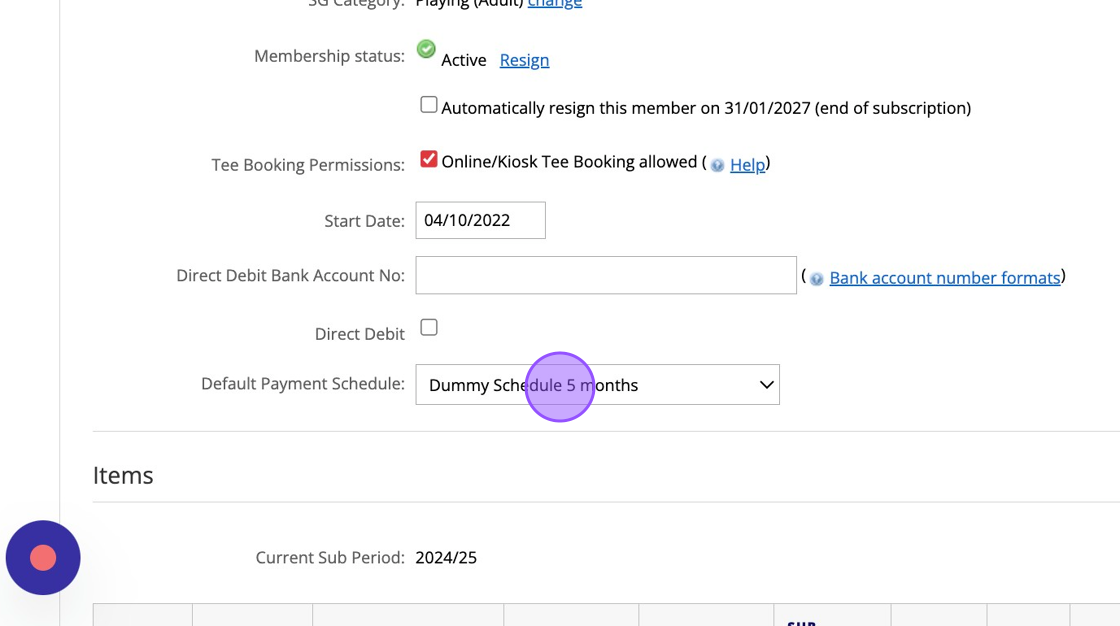The image size is (1120, 626).
Task: Select the 2024/25 Current Sub Period value
Action: point(446,558)
